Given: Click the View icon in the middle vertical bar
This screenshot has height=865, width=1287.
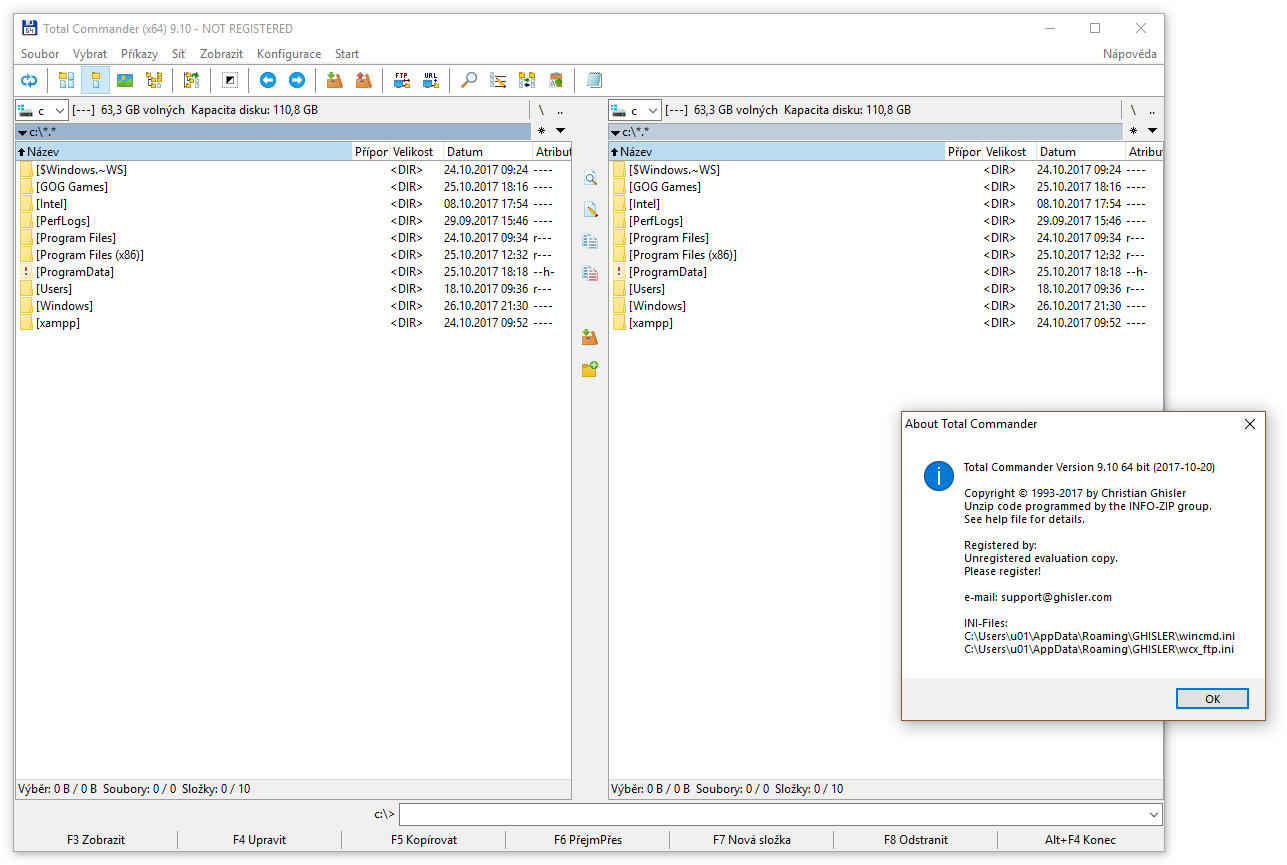Looking at the screenshot, I should (590, 178).
